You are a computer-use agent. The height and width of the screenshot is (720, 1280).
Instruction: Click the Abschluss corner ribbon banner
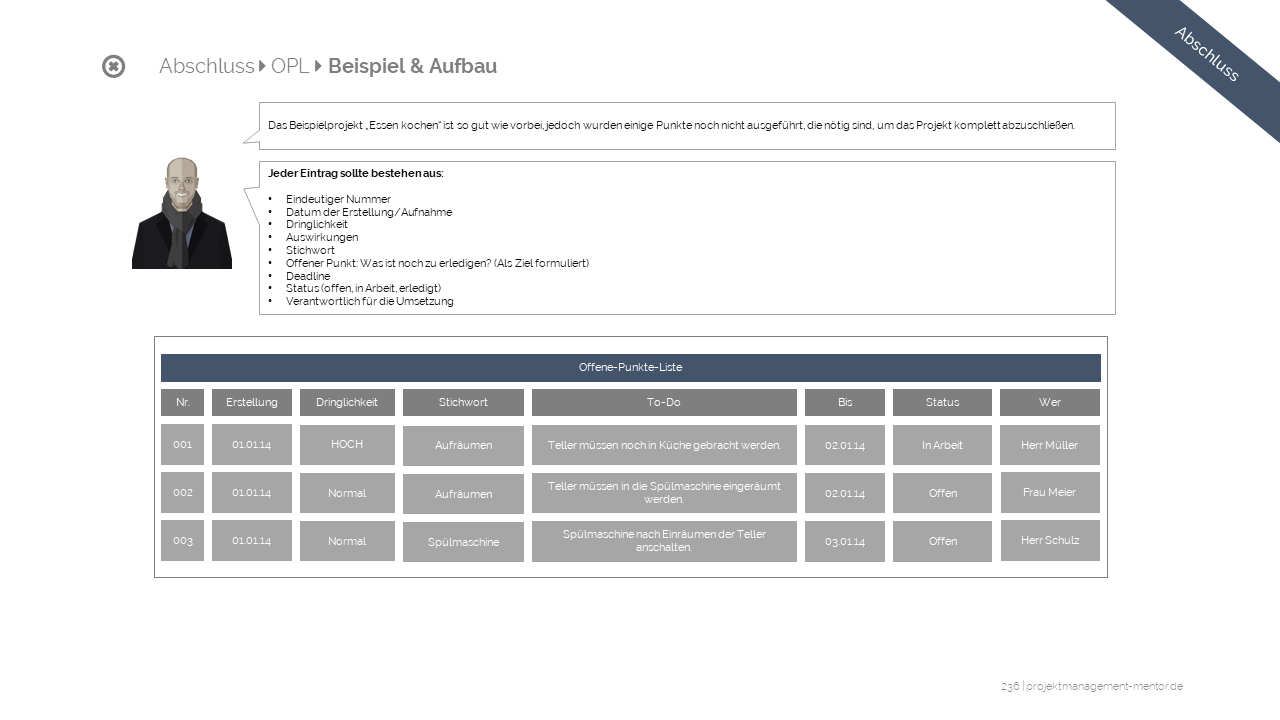(x=1206, y=54)
